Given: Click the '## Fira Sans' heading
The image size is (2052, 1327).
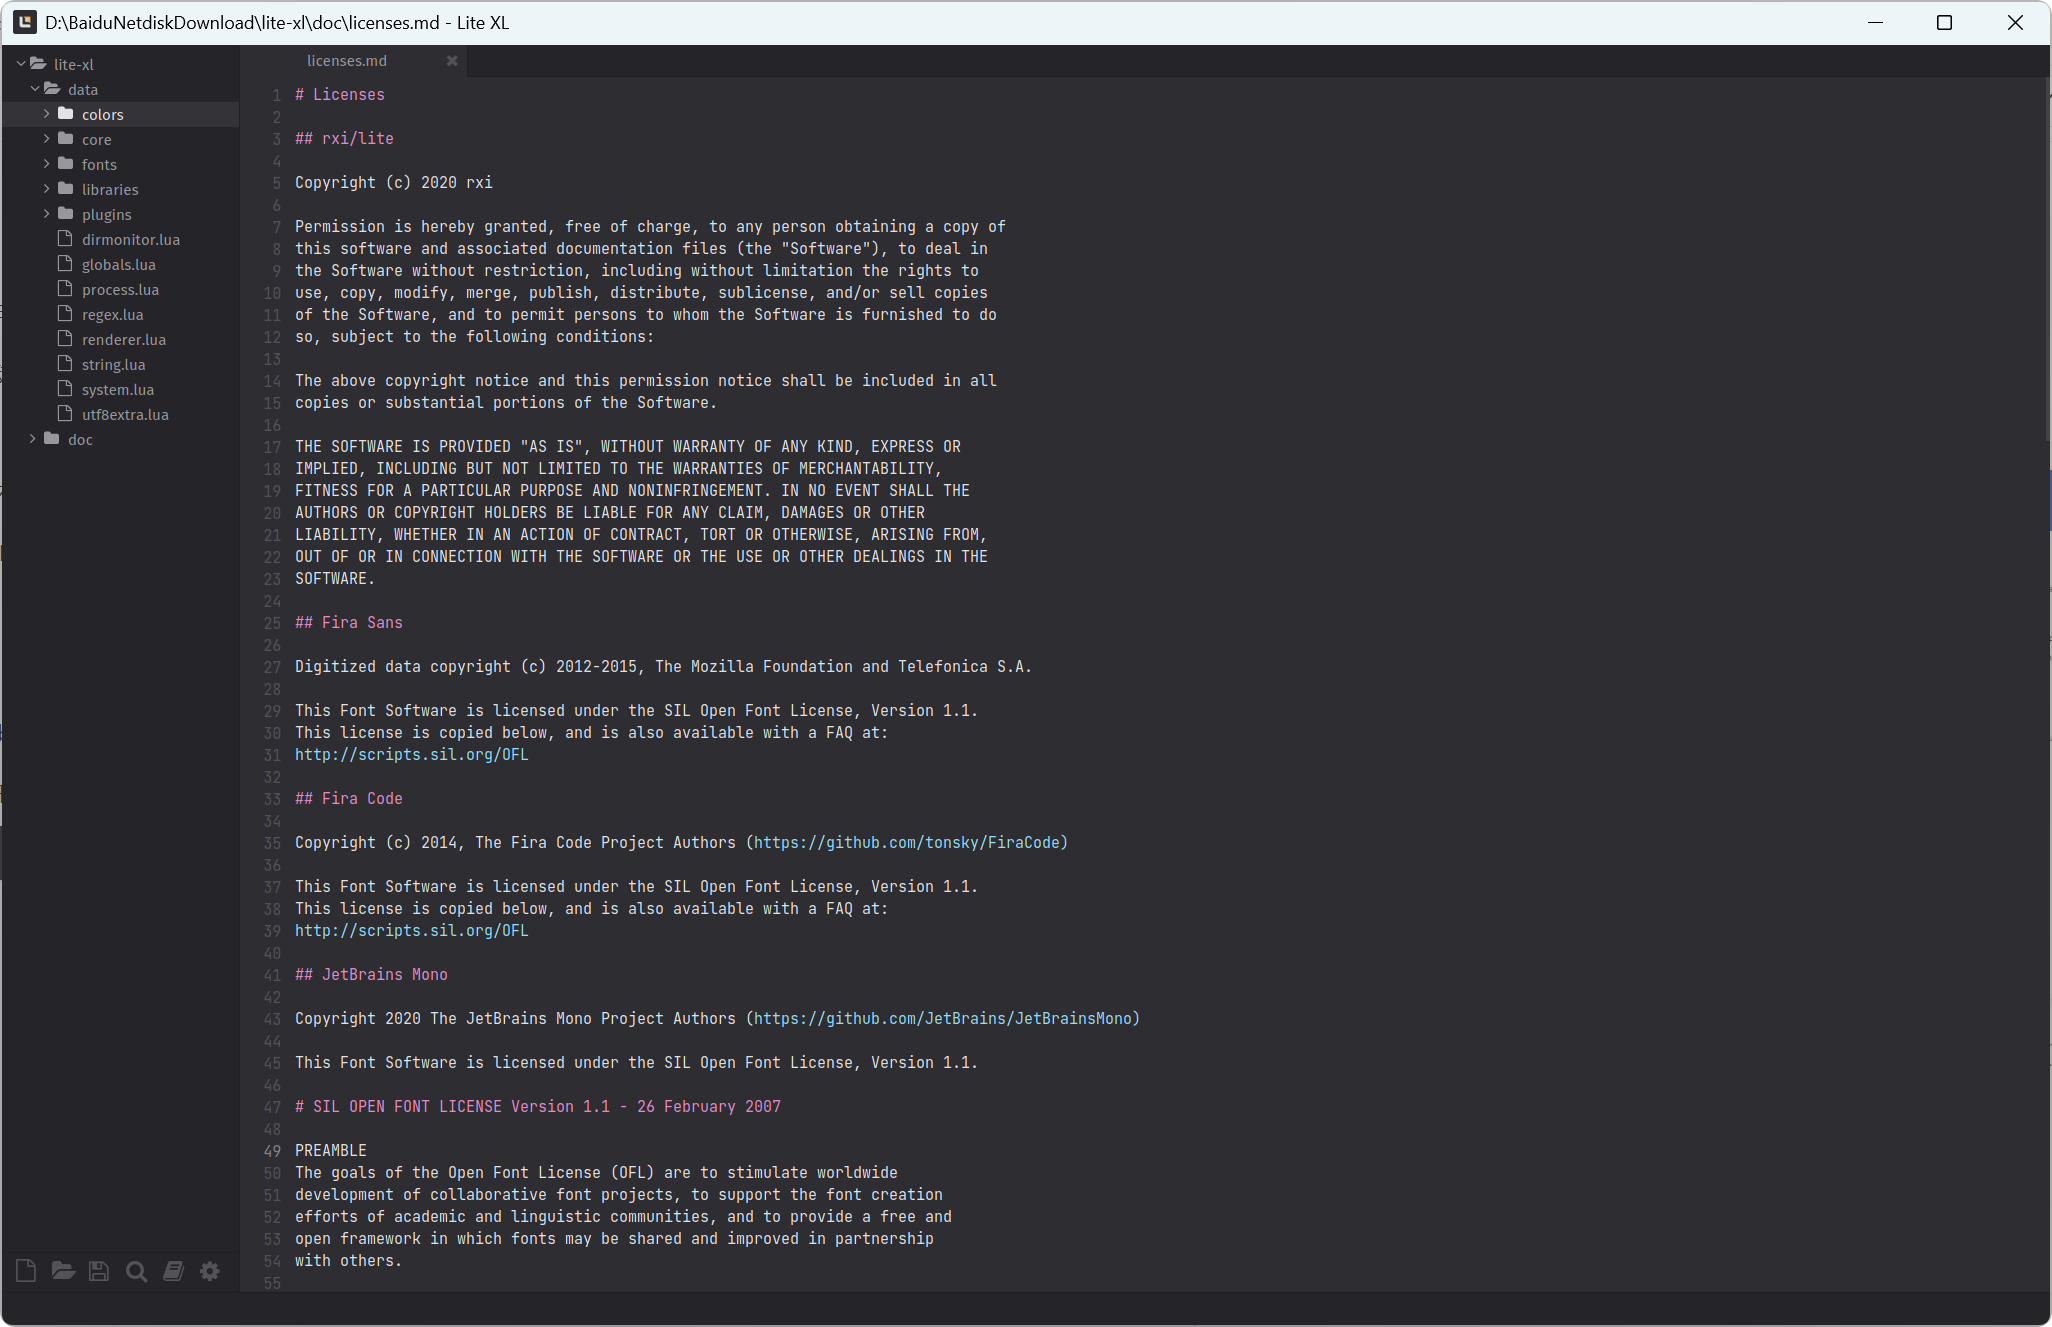Looking at the screenshot, I should [349, 623].
